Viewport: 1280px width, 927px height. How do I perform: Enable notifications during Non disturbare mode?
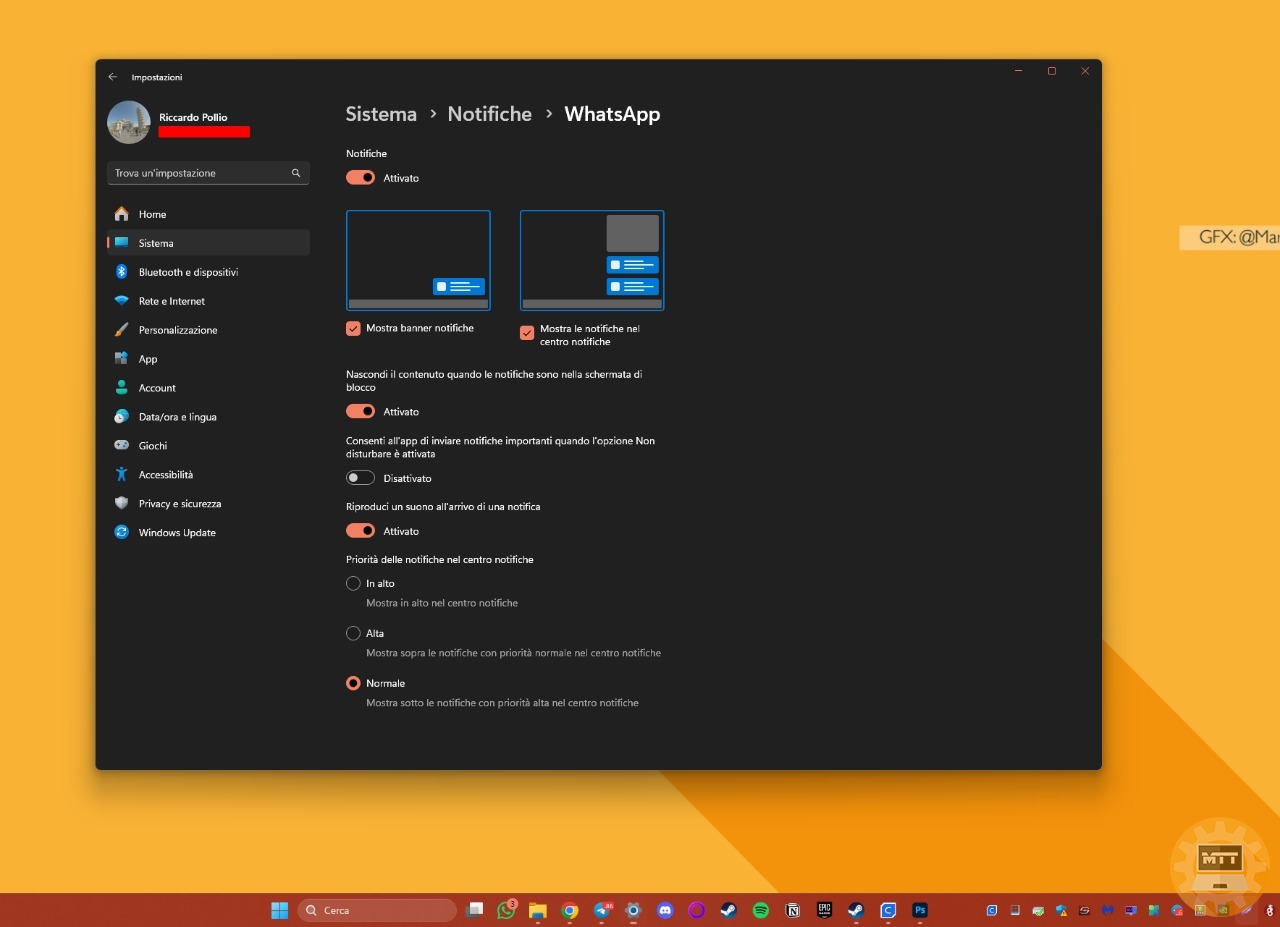click(360, 477)
